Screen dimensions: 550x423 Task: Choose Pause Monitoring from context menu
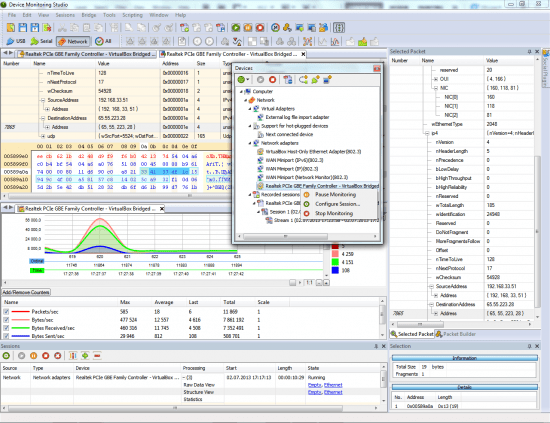(x=335, y=194)
